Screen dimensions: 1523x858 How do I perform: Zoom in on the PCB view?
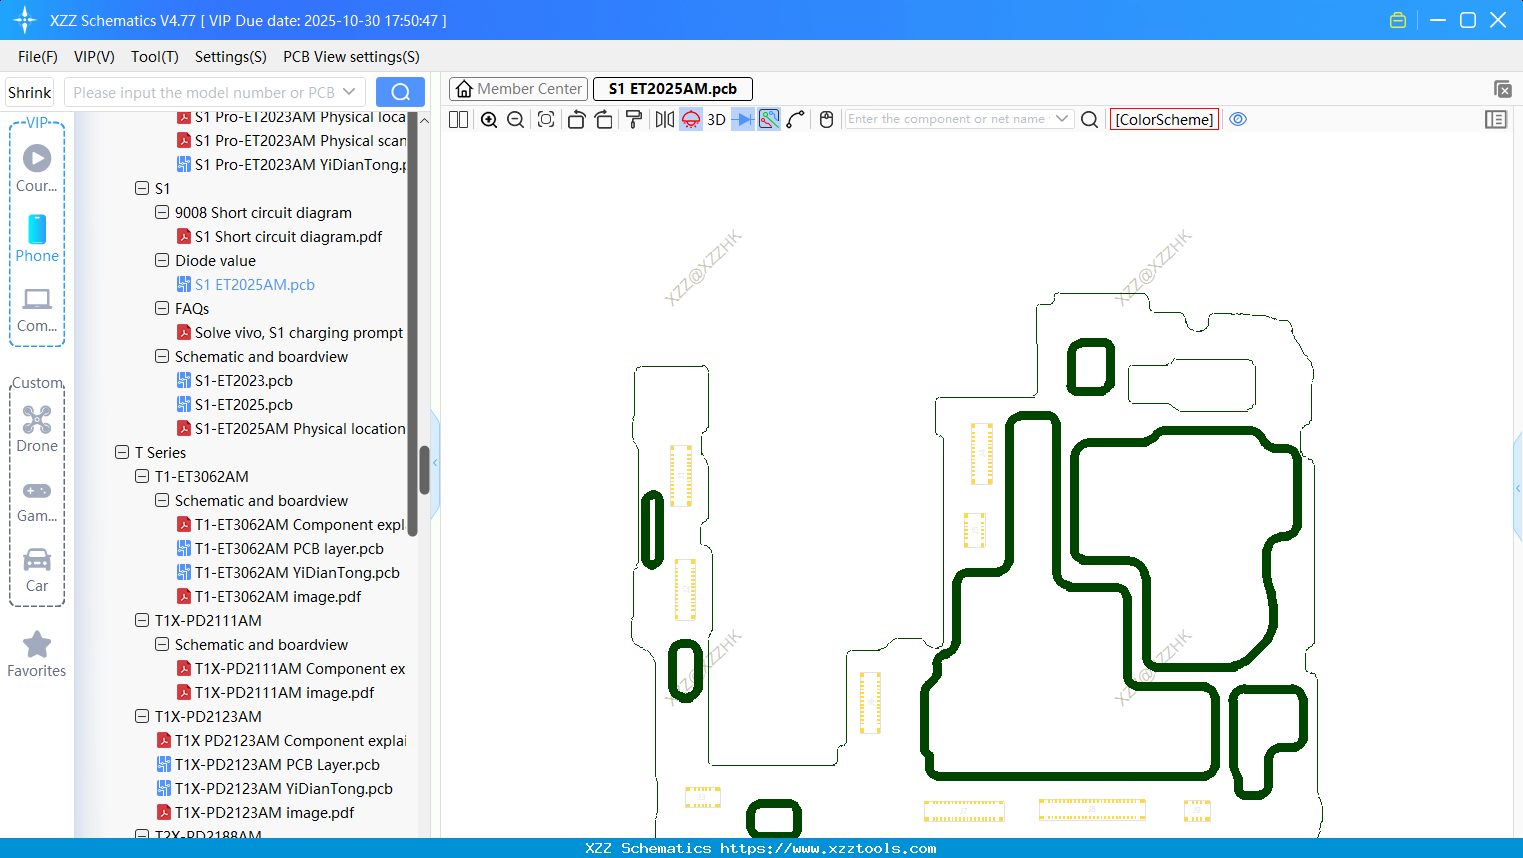point(489,119)
